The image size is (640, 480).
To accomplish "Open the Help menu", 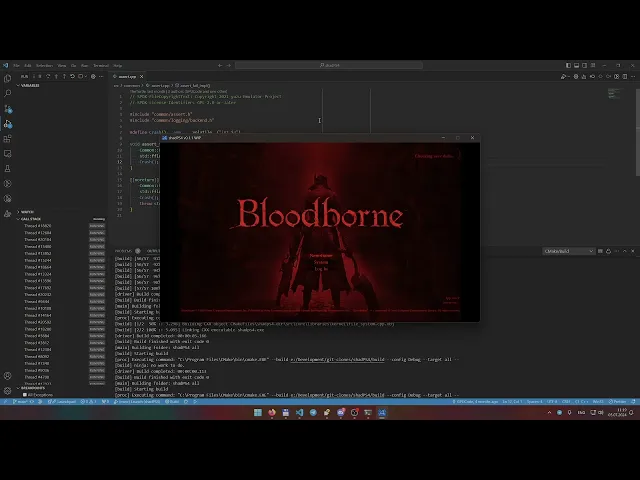I will coord(118,65).
